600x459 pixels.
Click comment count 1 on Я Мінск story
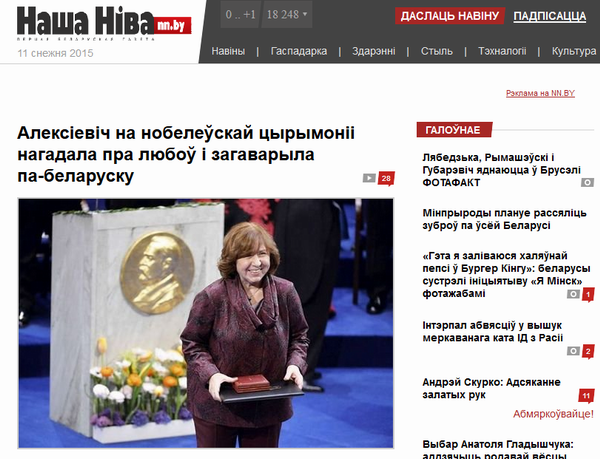[x=588, y=294]
